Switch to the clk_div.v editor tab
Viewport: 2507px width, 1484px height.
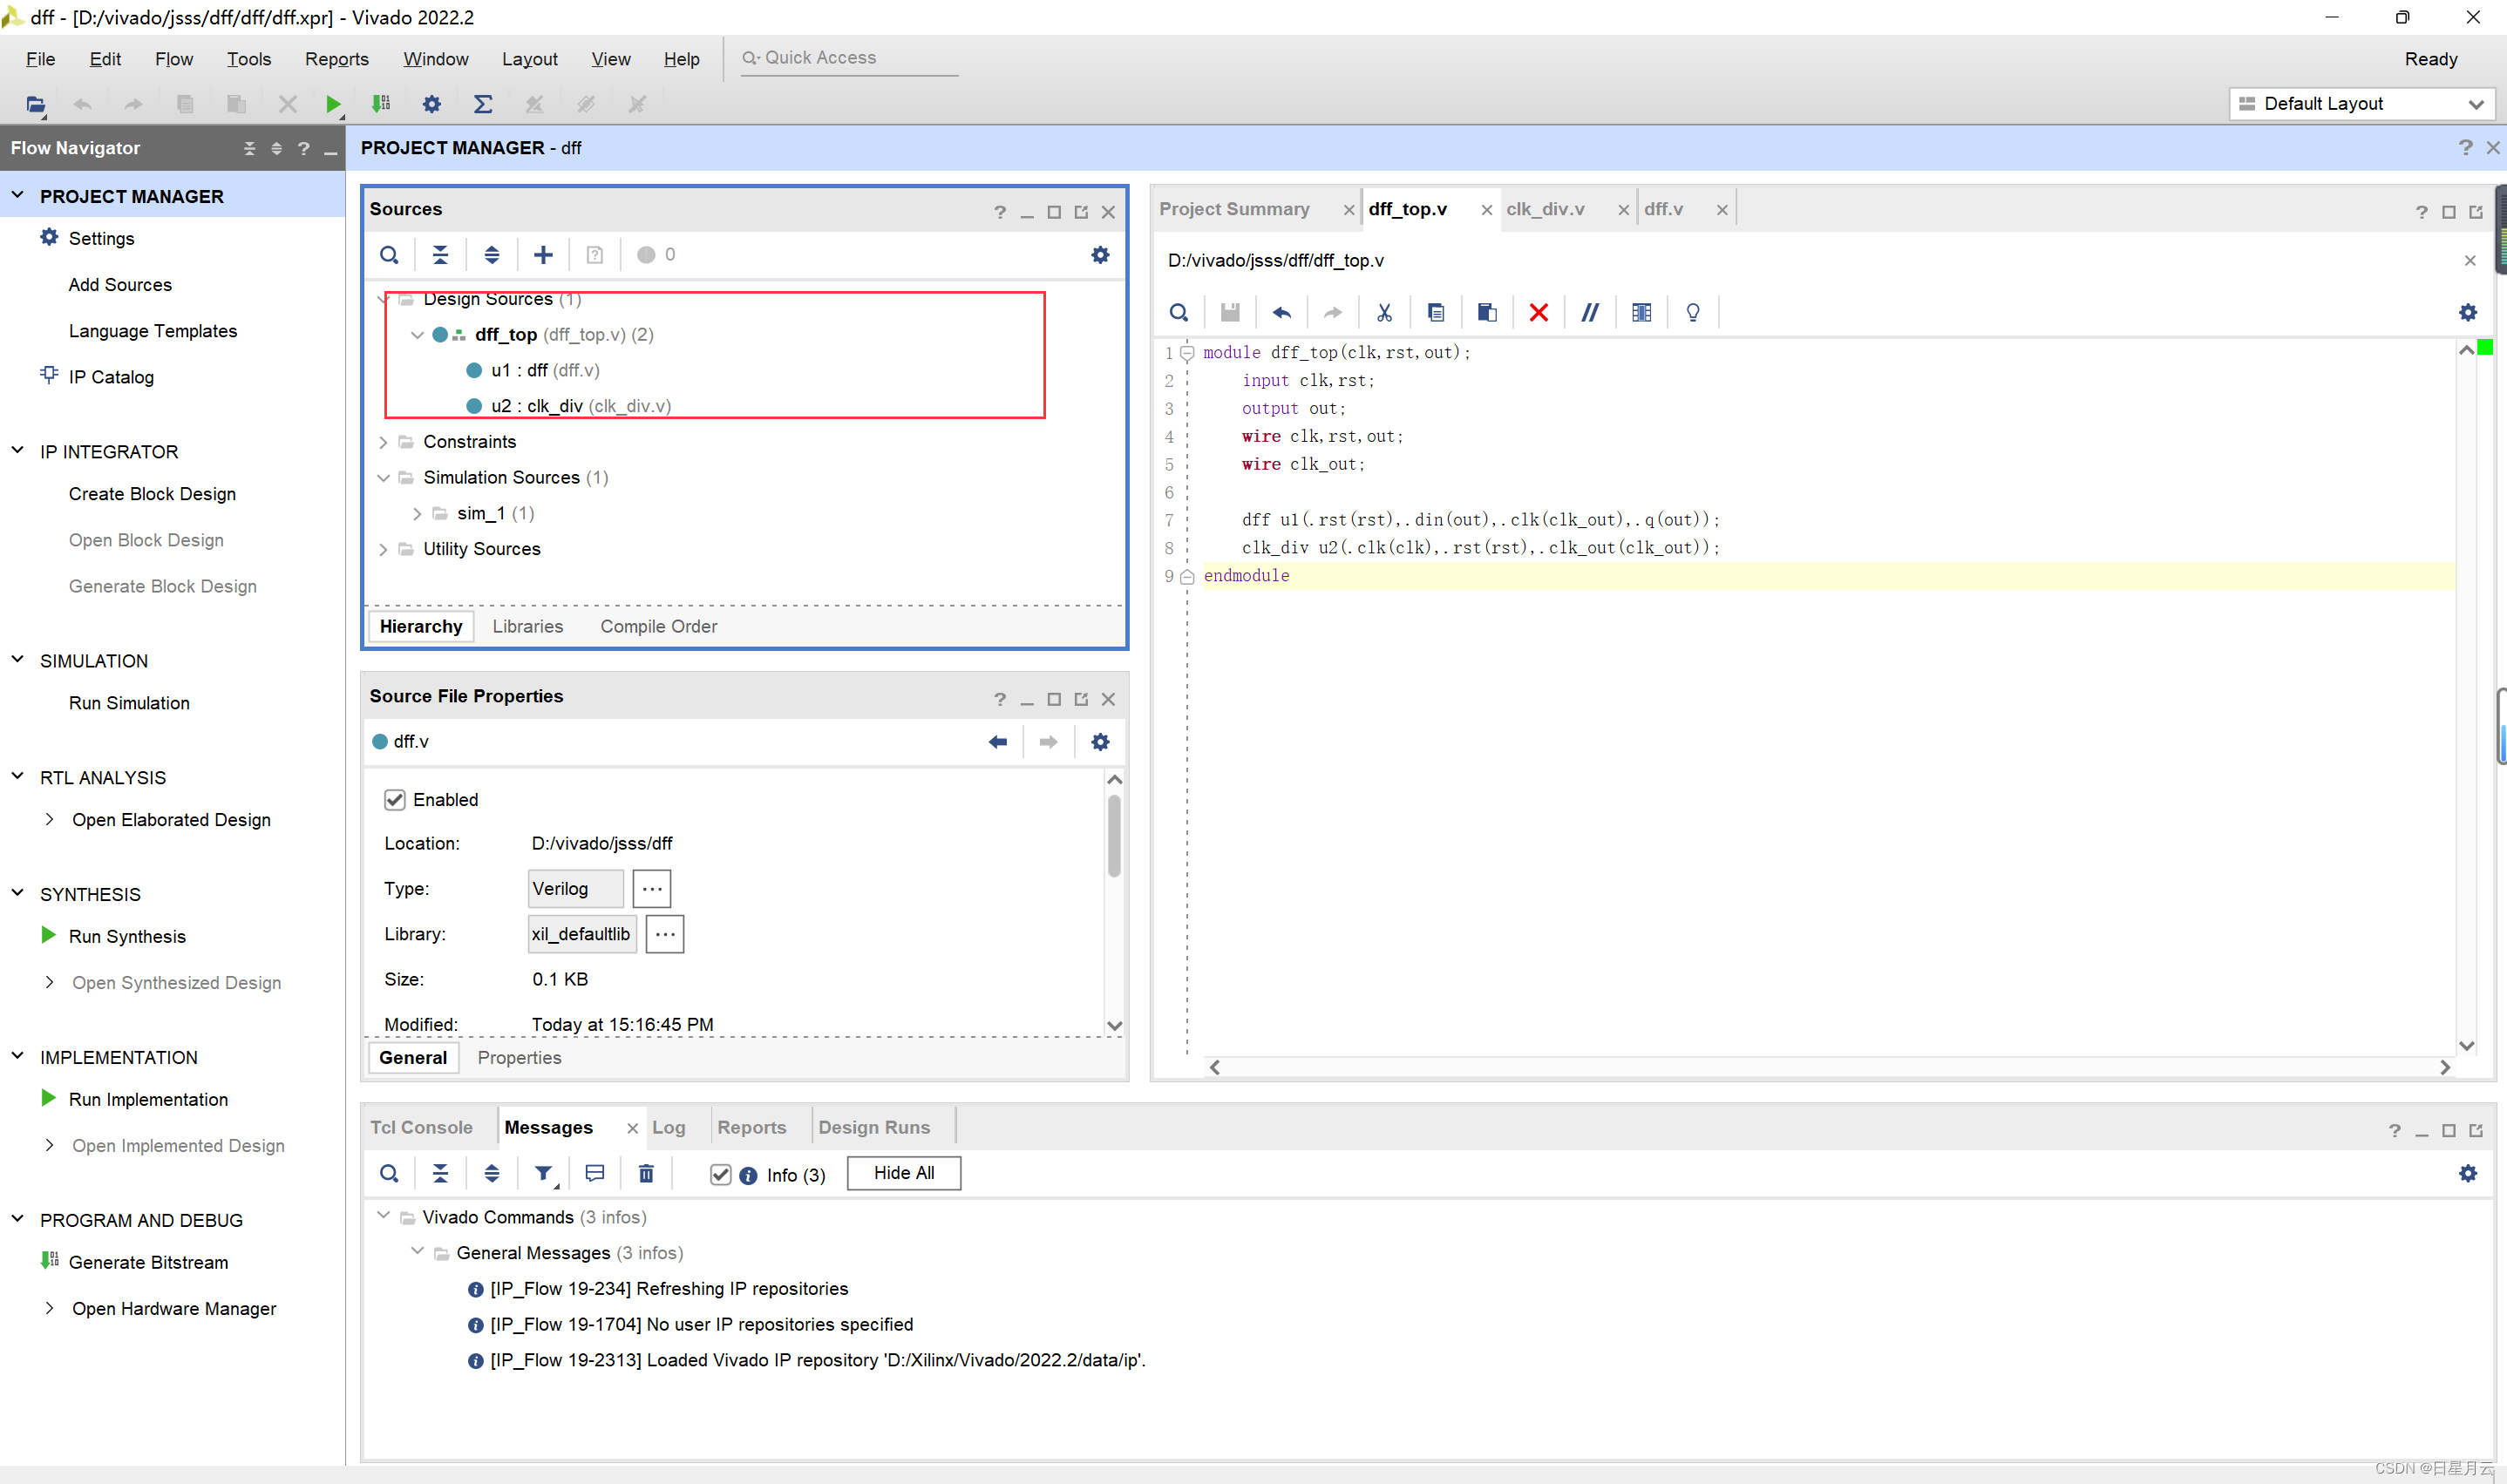tap(1545, 209)
